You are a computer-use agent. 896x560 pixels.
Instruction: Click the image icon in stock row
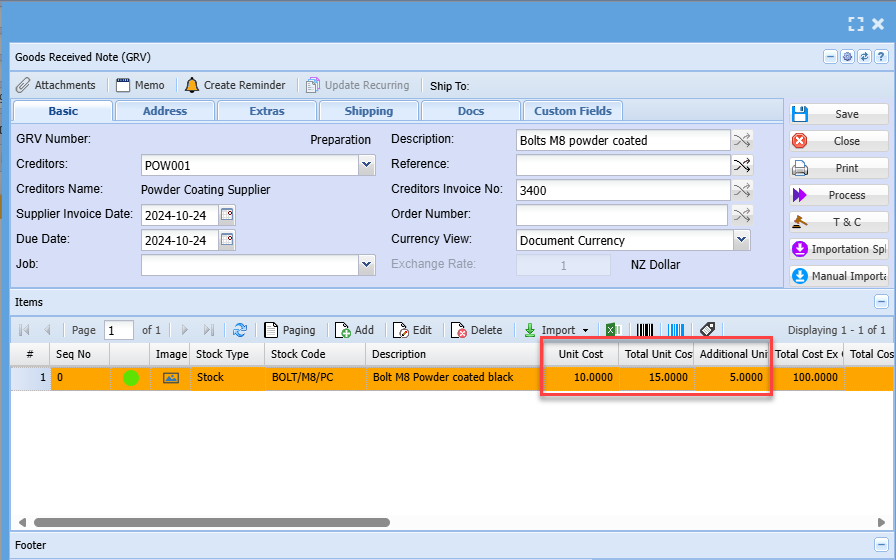(171, 378)
